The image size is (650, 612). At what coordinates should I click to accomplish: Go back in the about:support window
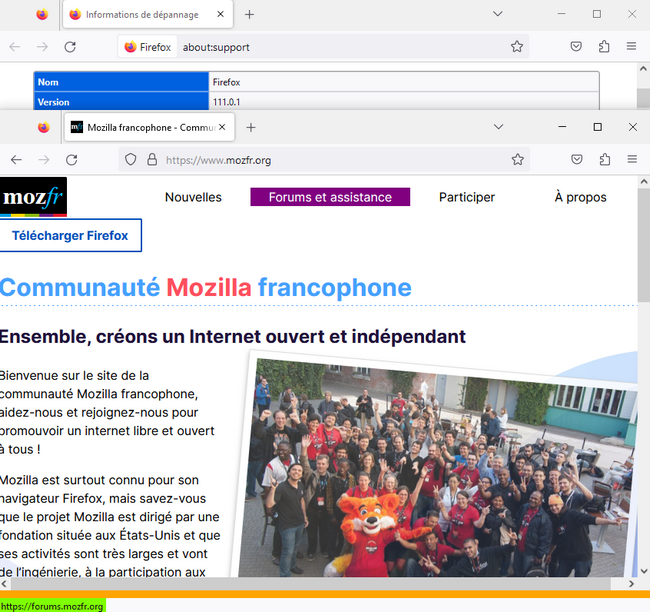pyautogui.click(x=15, y=47)
